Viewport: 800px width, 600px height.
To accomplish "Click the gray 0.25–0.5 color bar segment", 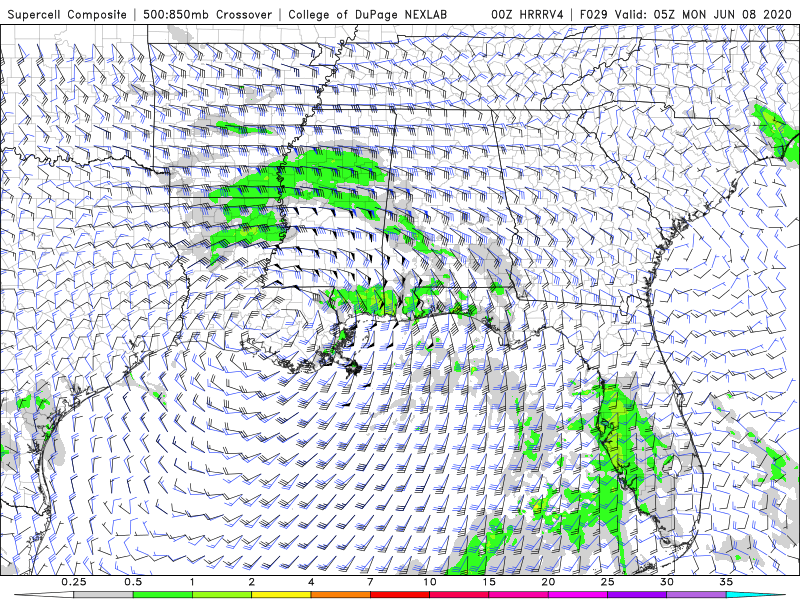I will point(103,595).
